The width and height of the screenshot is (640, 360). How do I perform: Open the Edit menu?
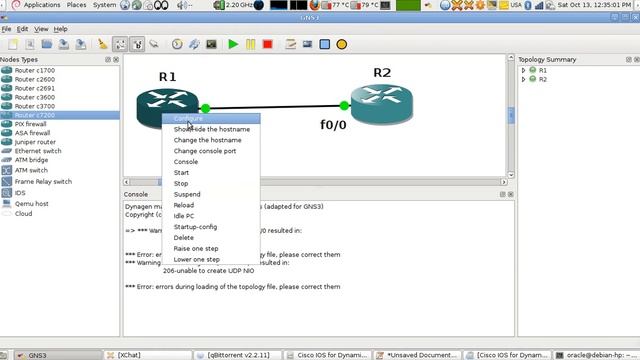[x=22, y=29]
